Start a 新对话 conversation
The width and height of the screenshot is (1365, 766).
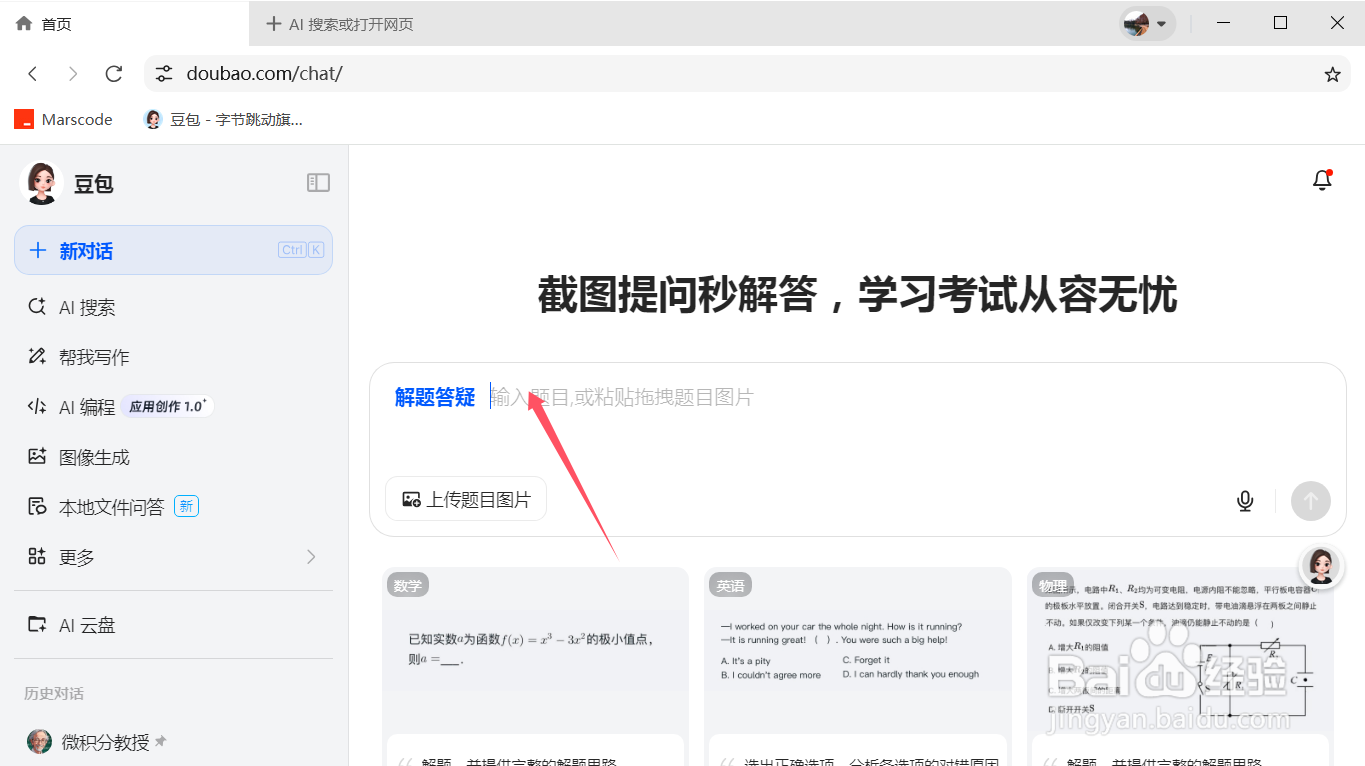click(173, 250)
